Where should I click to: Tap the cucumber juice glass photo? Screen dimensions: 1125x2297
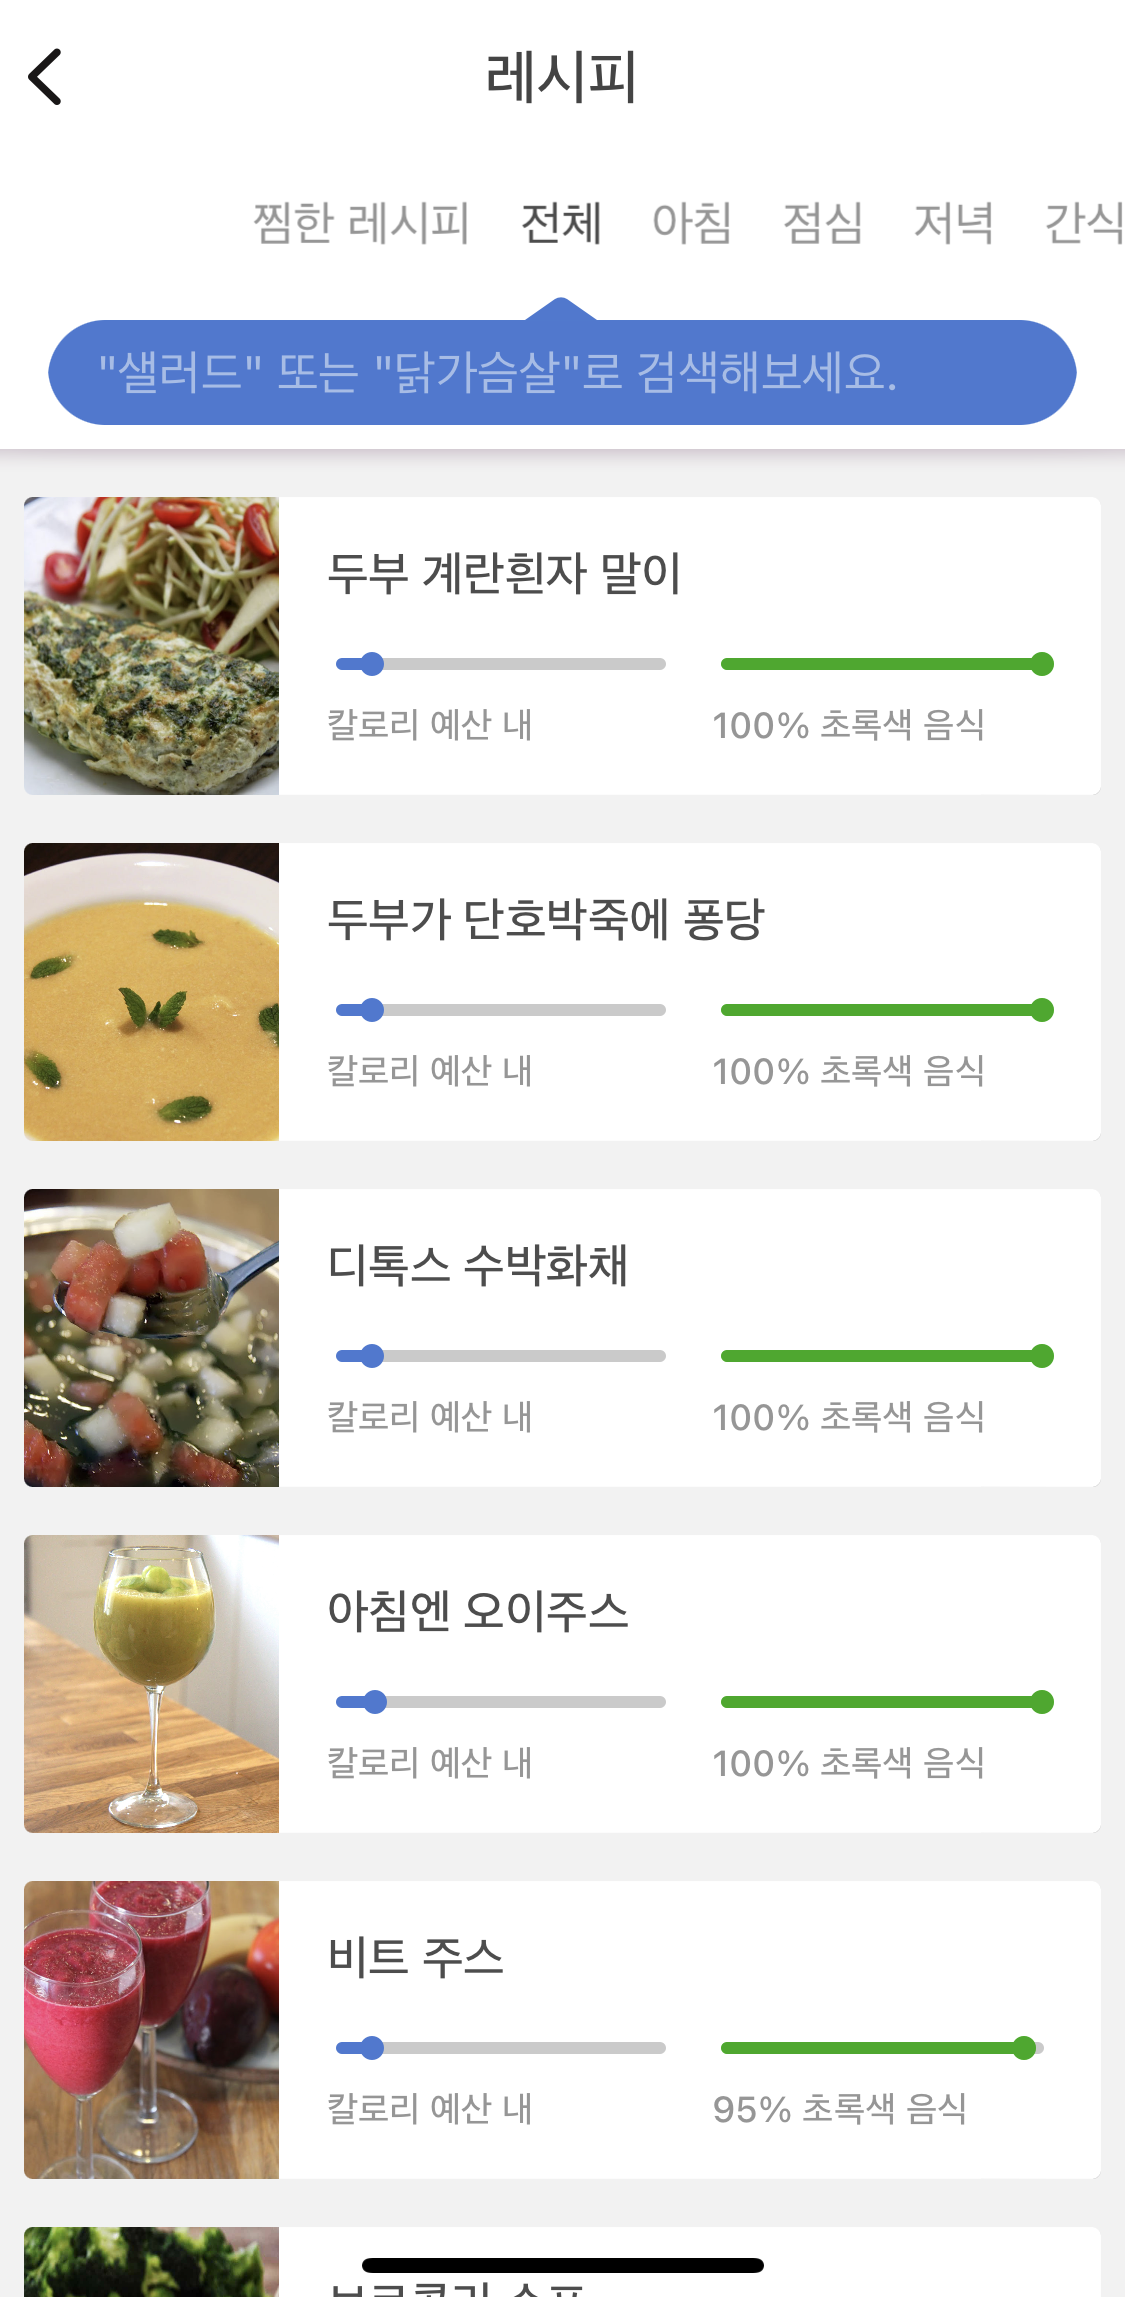coord(152,1684)
